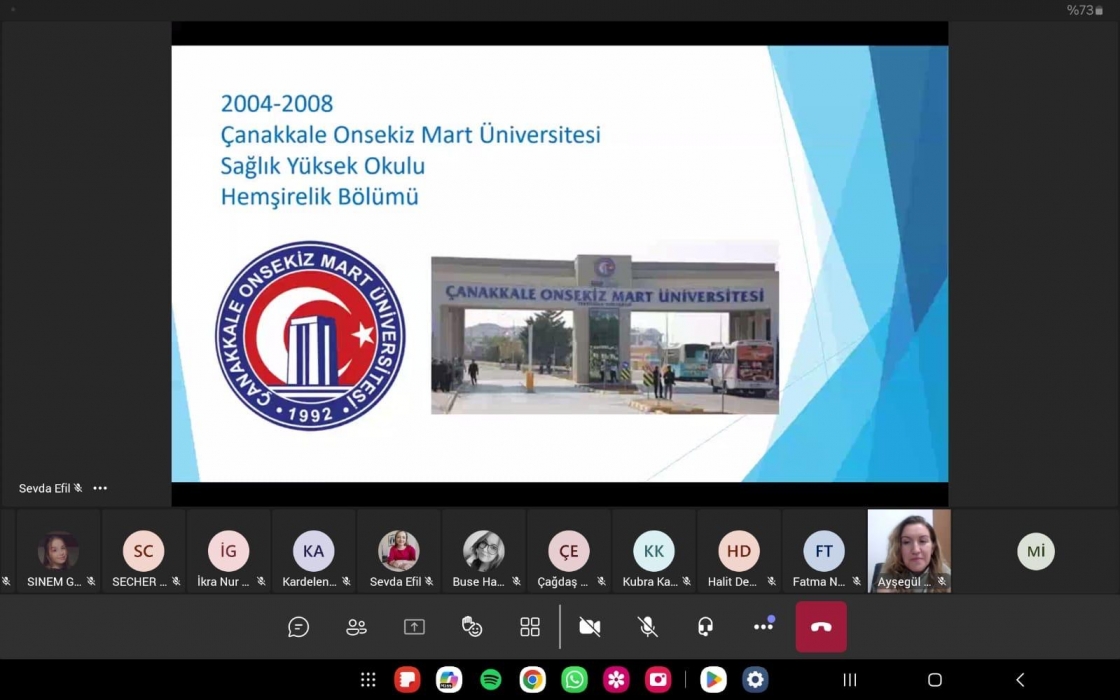Launch Microsoft 365 Copilot from taskbar
This screenshot has height=700, width=1120.
[x=449, y=679]
